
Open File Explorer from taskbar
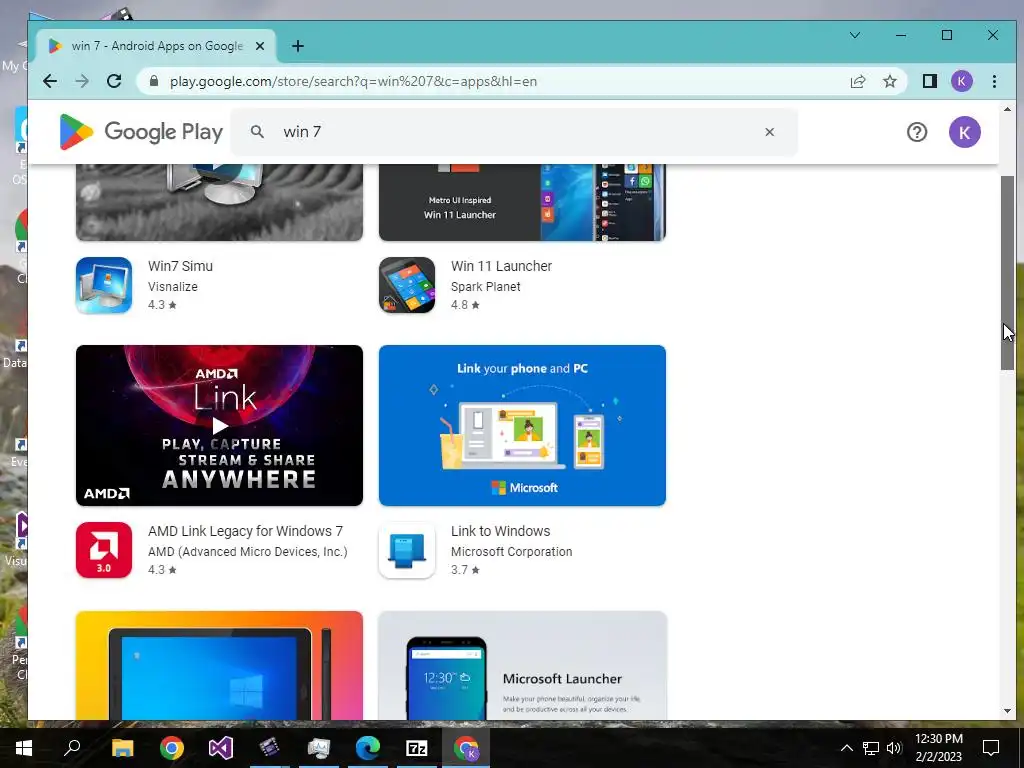click(122, 748)
